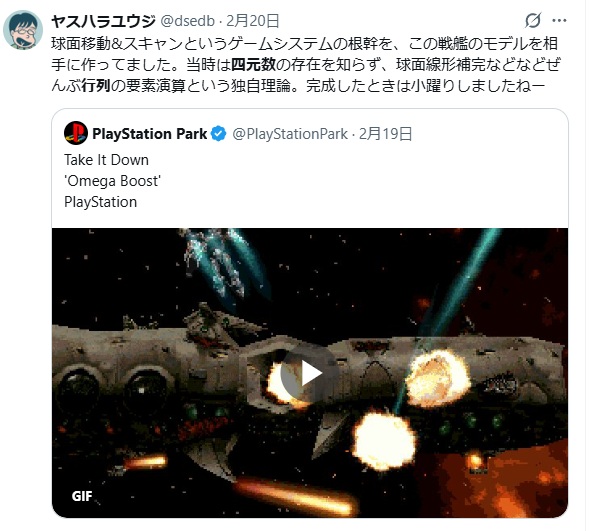
Task: Open the quoted tweet text 'Omega Boost'
Action: click(x=112, y=181)
